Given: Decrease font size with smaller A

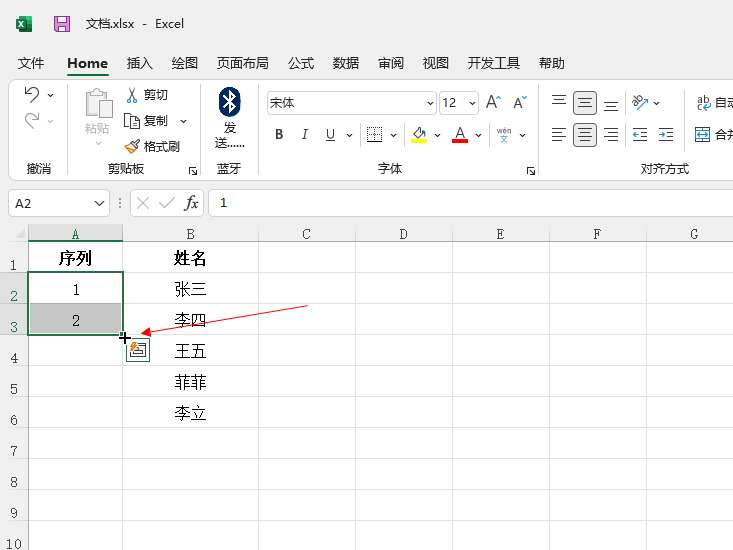Looking at the screenshot, I should pyautogui.click(x=520, y=102).
